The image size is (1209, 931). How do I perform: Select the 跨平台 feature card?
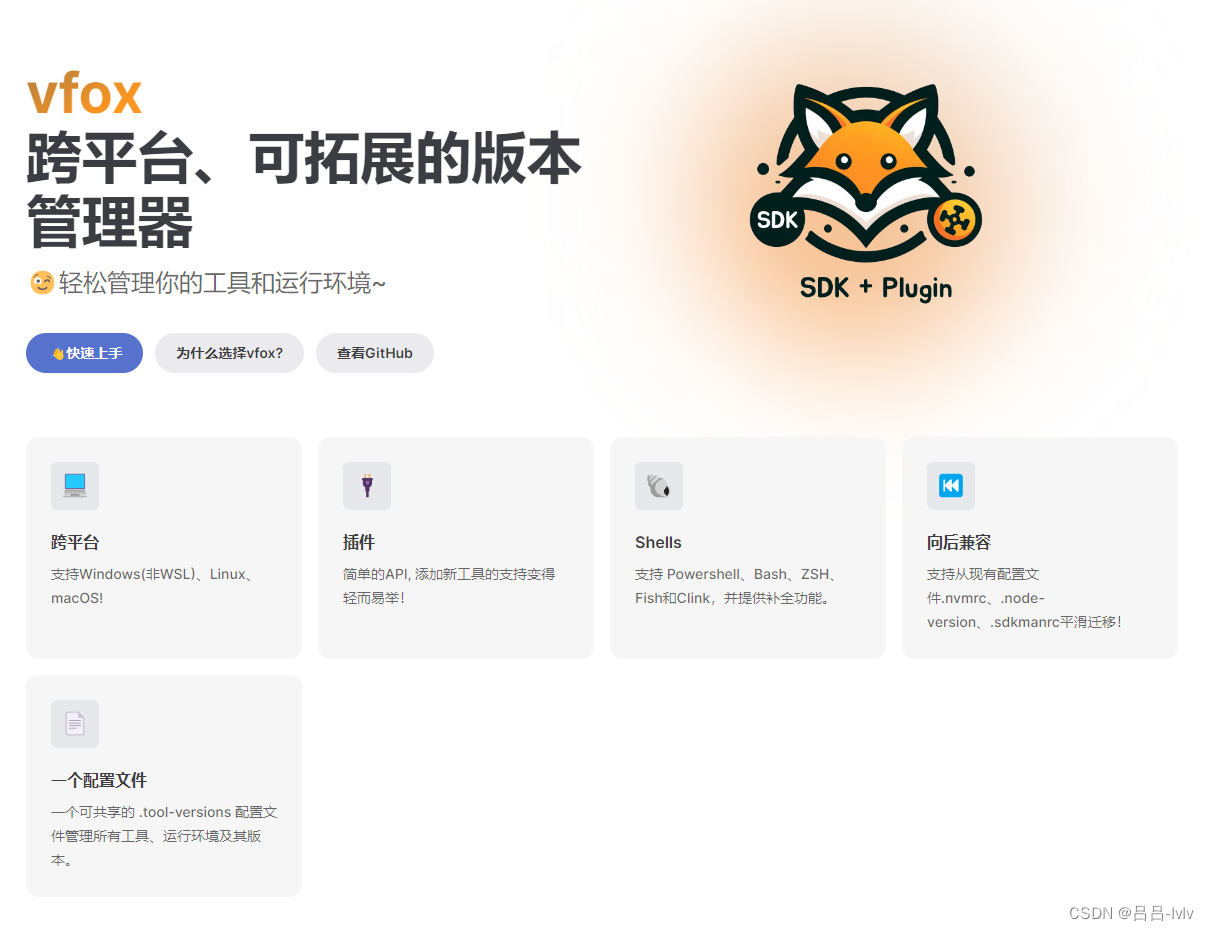point(163,547)
